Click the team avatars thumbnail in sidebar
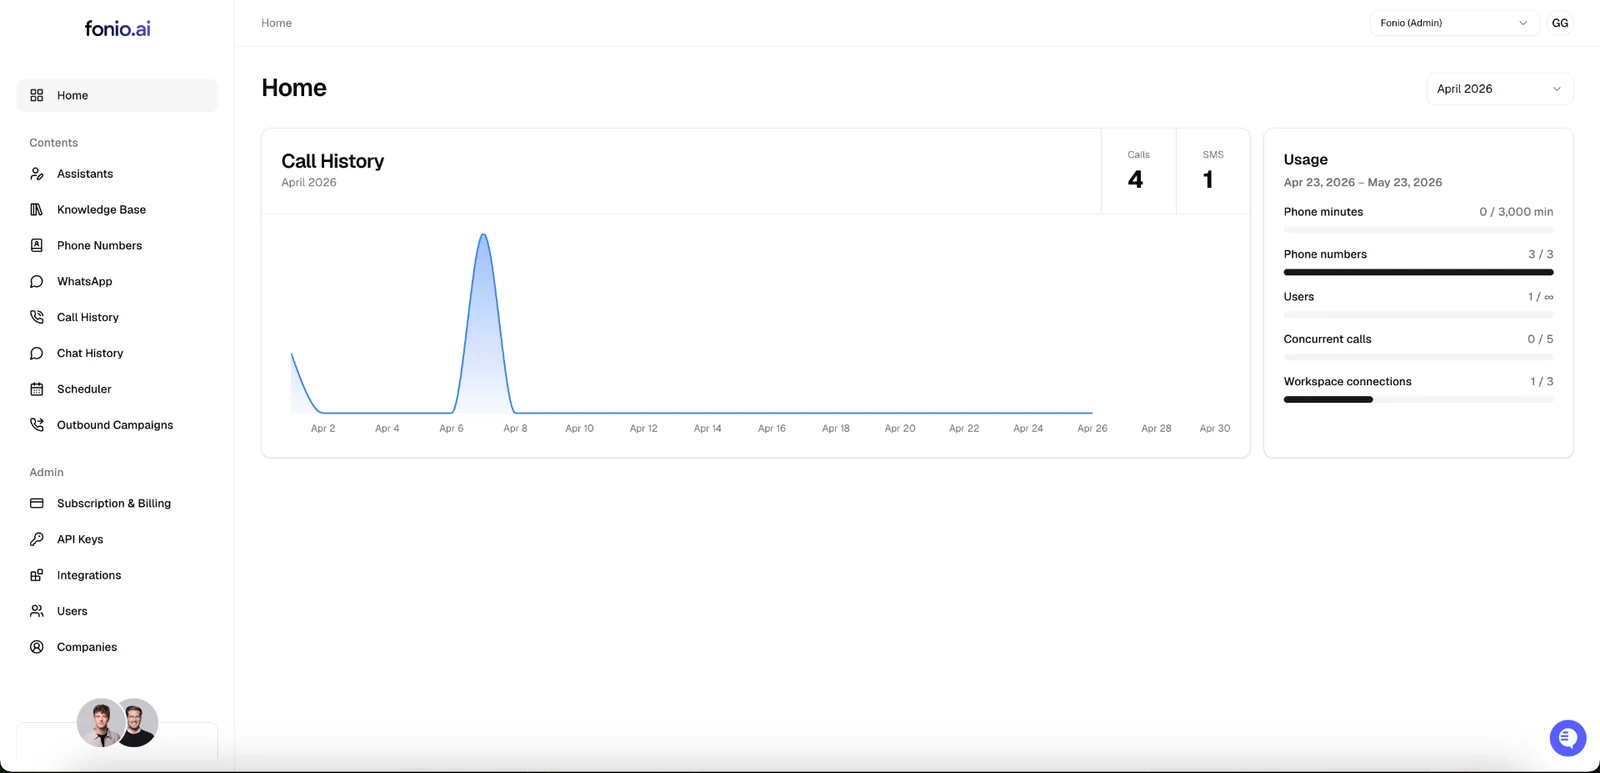 tap(117, 723)
